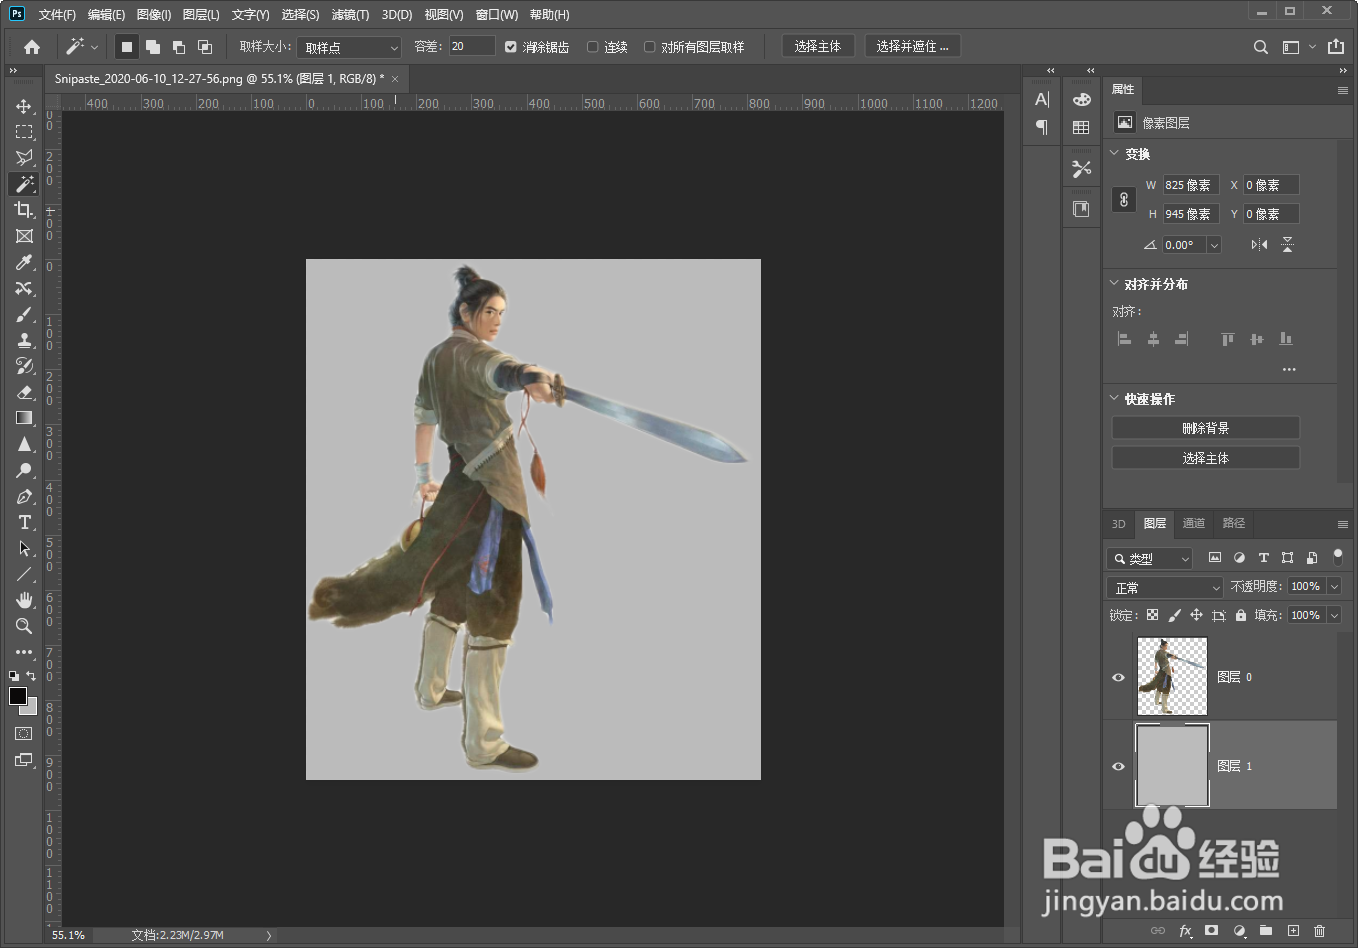Toggle lock transparent pixels
The height and width of the screenshot is (948, 1358).
pos(1152,615)
